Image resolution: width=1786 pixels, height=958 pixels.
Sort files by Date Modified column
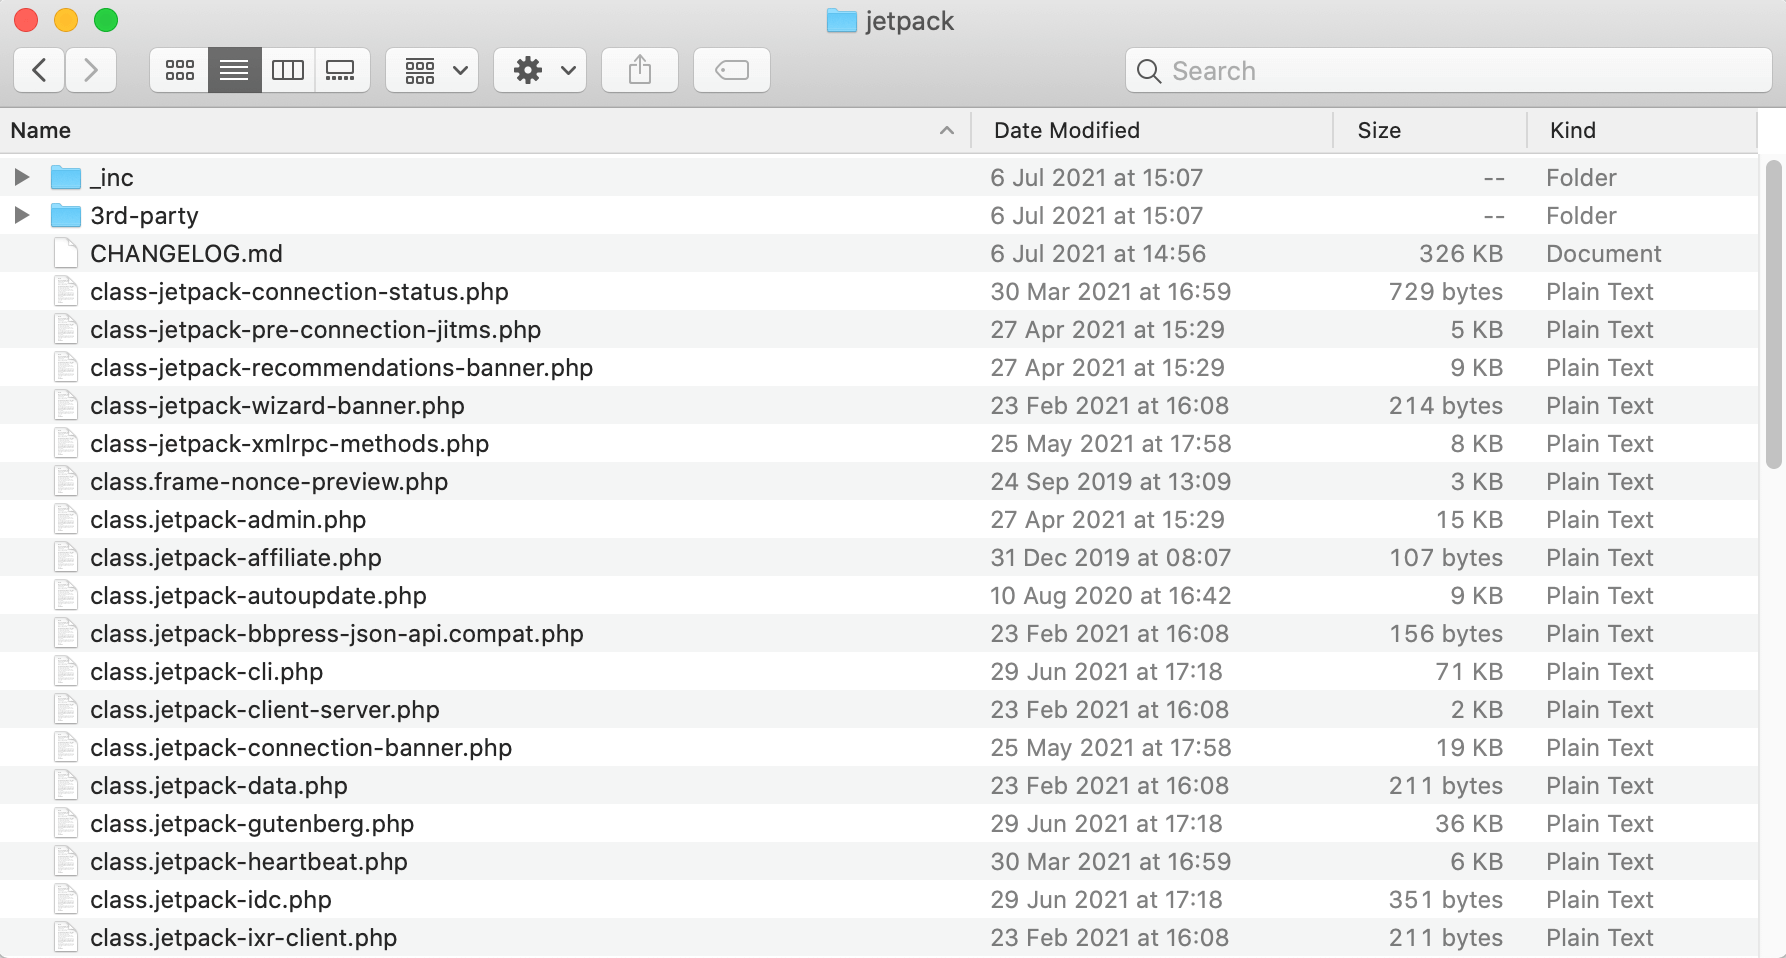click(x=1066, y=131)
